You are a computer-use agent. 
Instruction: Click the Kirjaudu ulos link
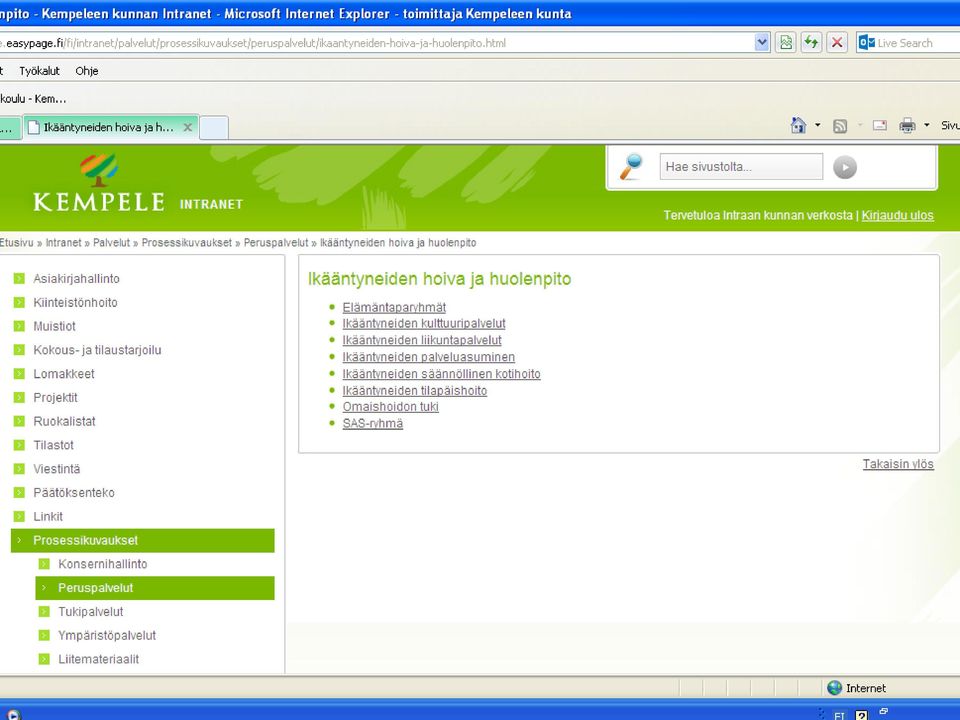click(x=898, y=216)
